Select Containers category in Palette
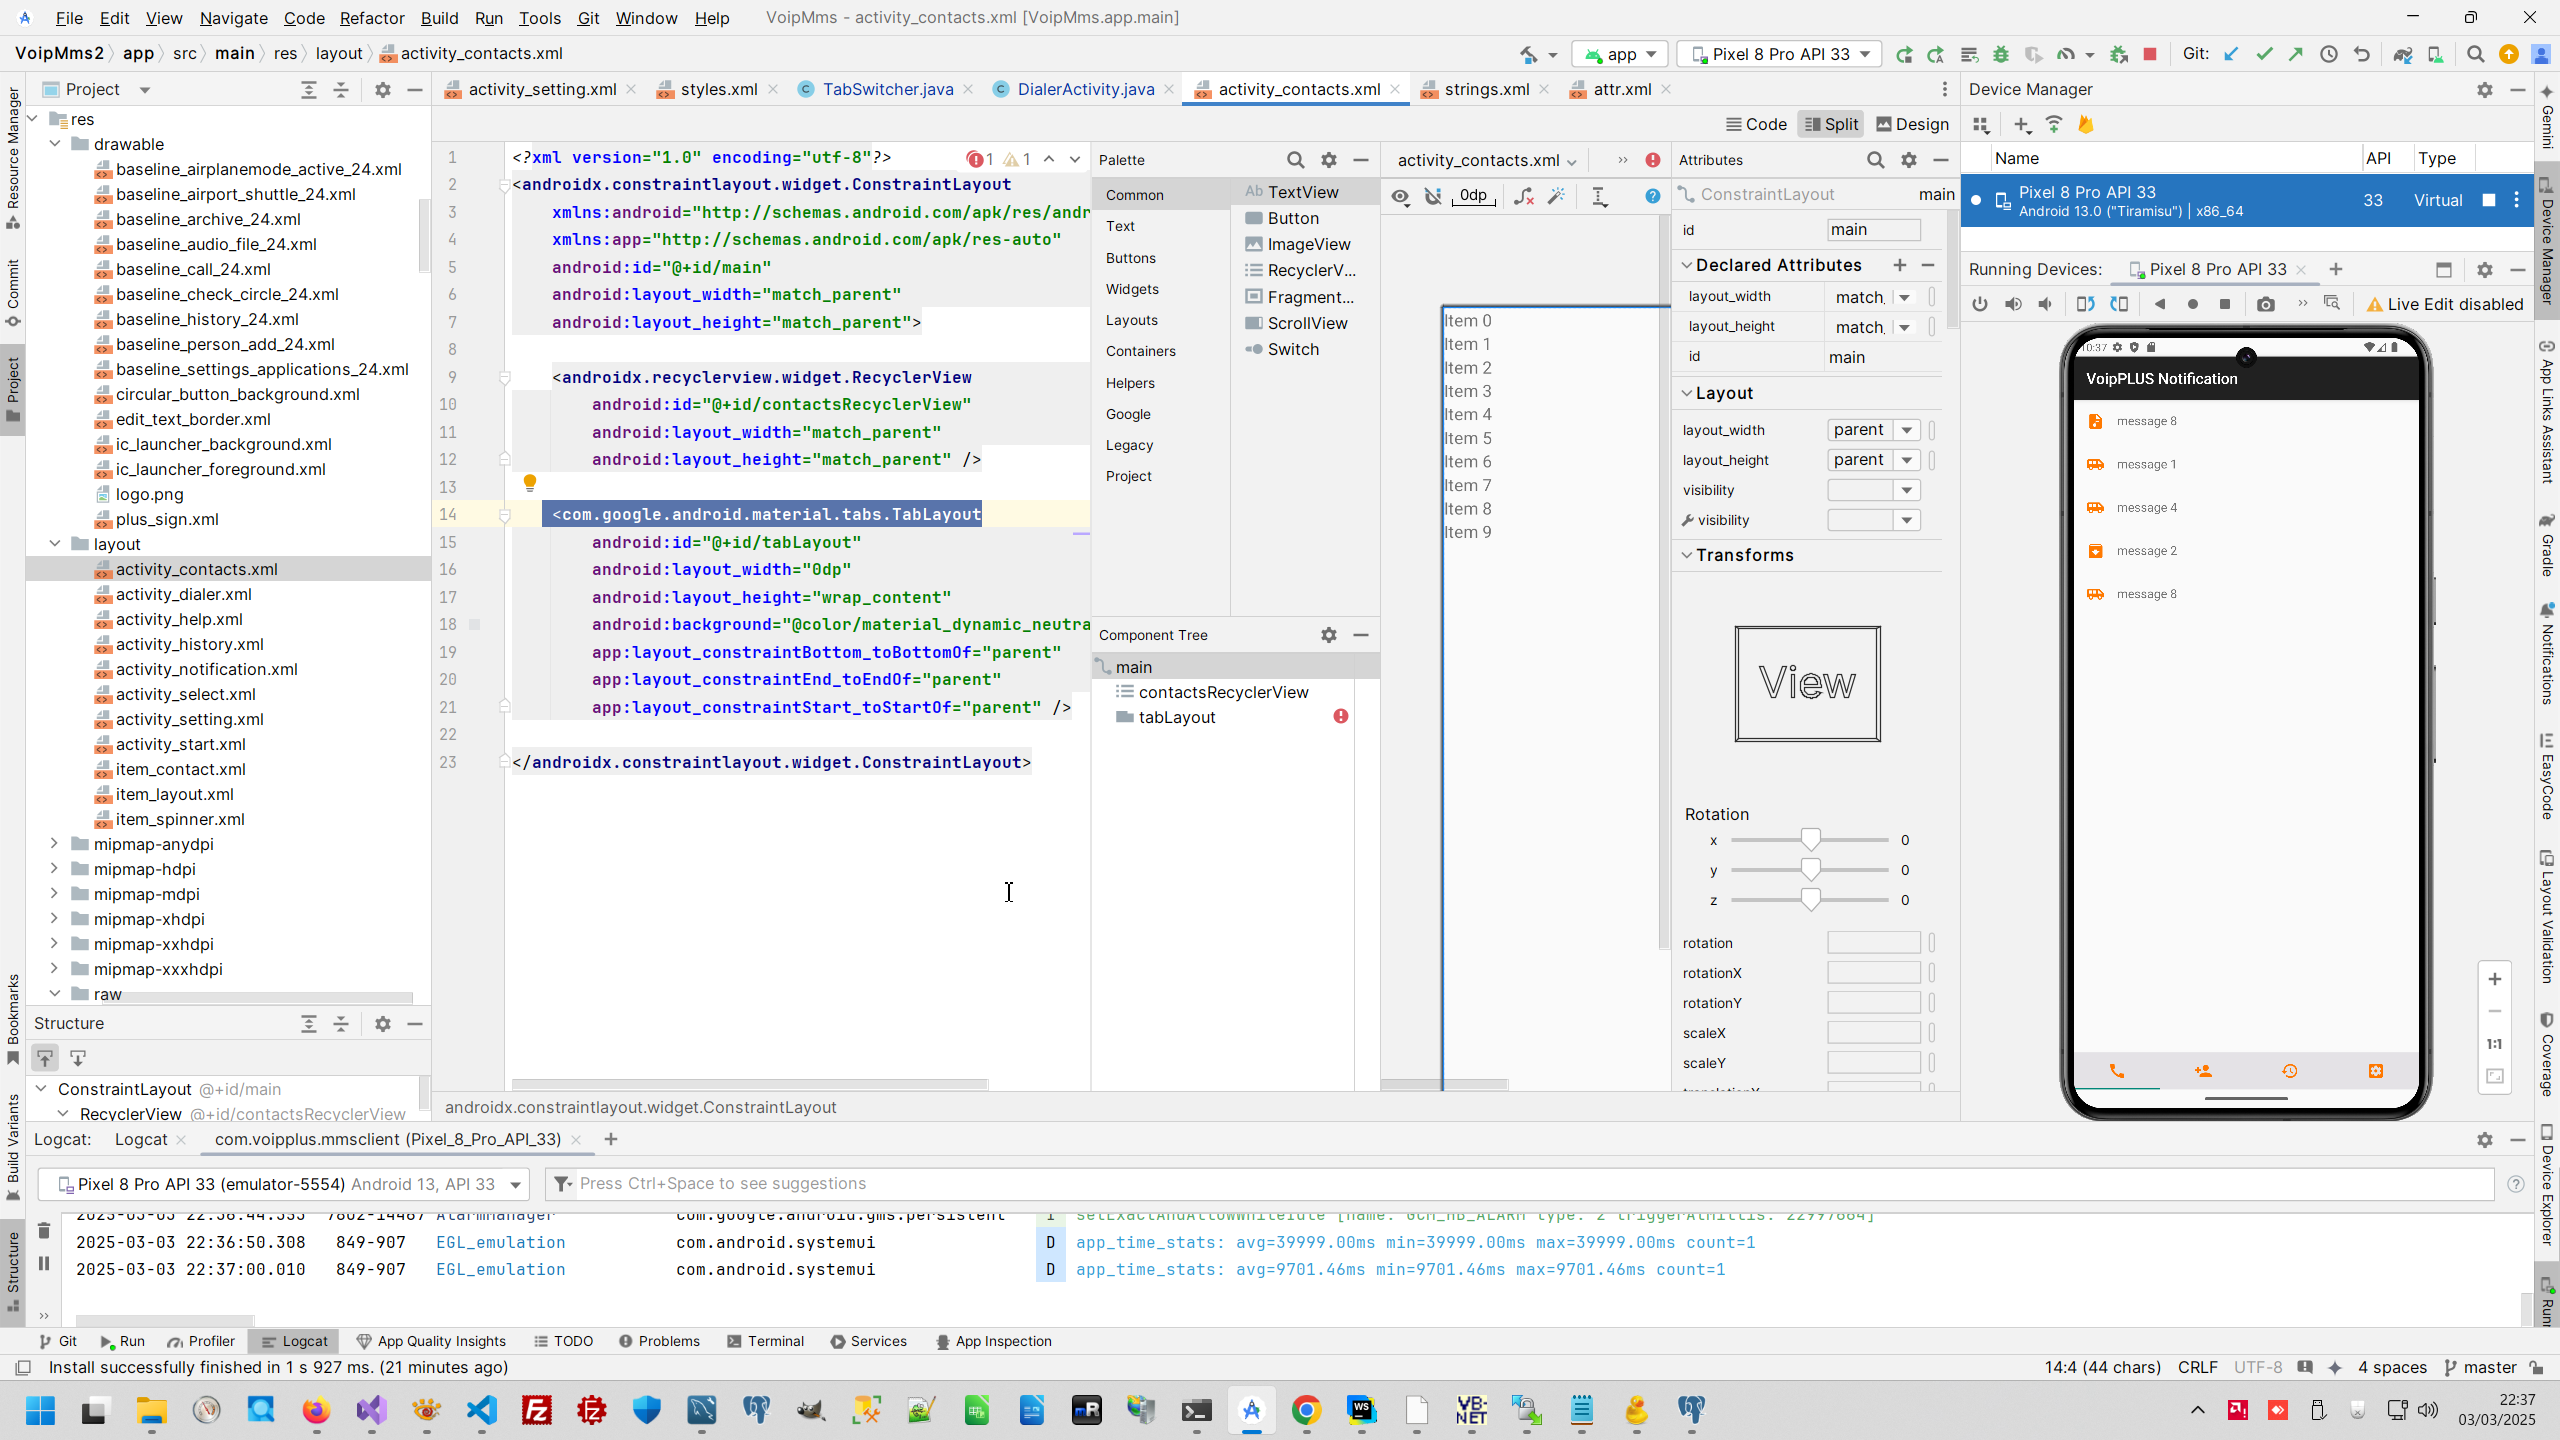 tap(1140, 351)
